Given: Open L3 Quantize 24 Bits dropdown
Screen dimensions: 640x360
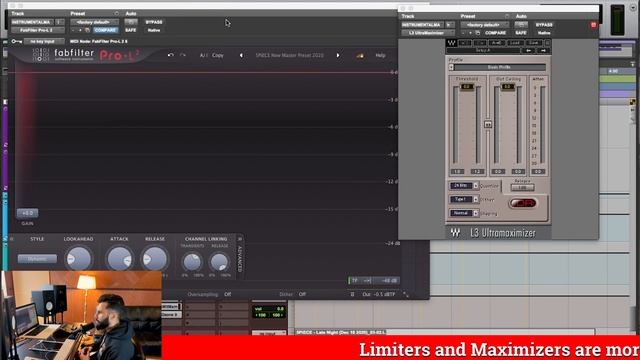Looking at the screenshot, I should coord(464,186).
